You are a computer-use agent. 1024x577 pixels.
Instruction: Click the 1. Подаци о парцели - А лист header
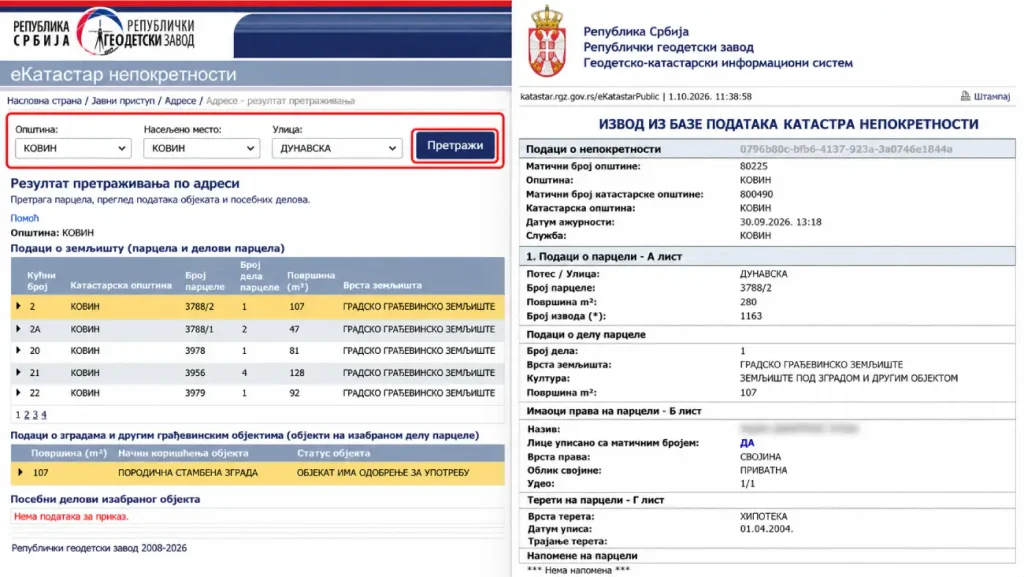point(604,257)
